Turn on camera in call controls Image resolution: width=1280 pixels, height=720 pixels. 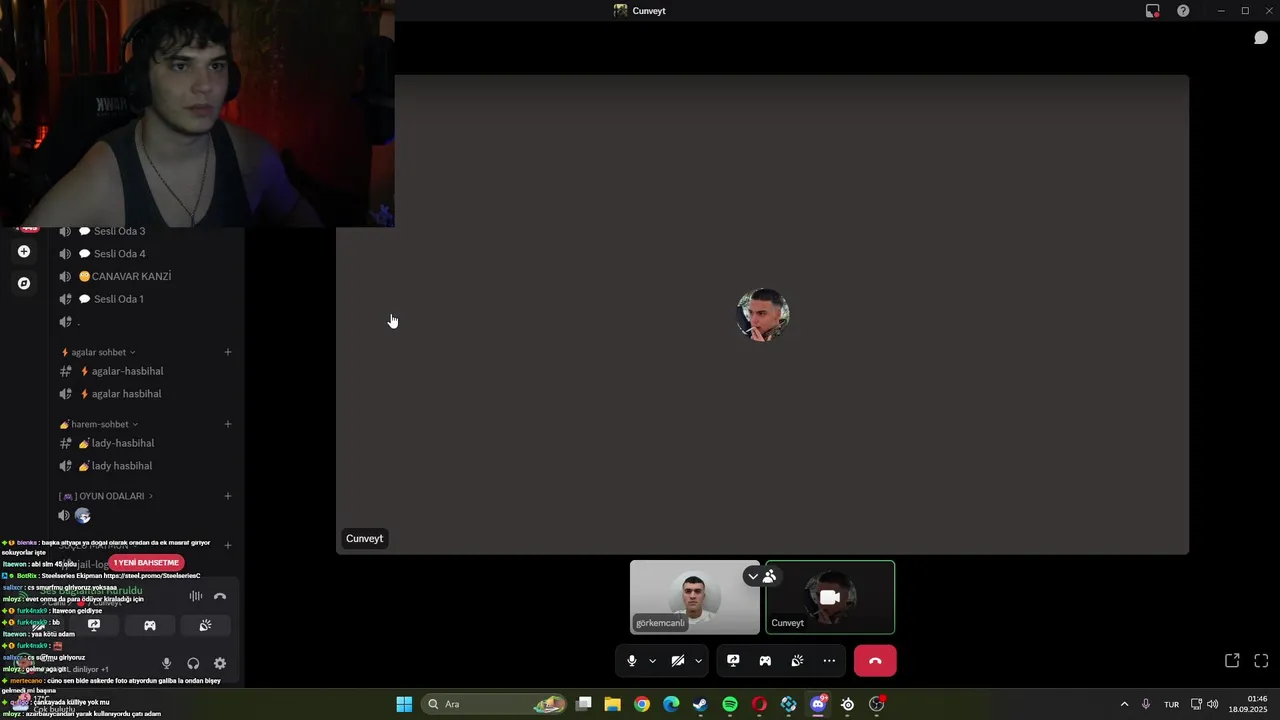coord(677,661)
